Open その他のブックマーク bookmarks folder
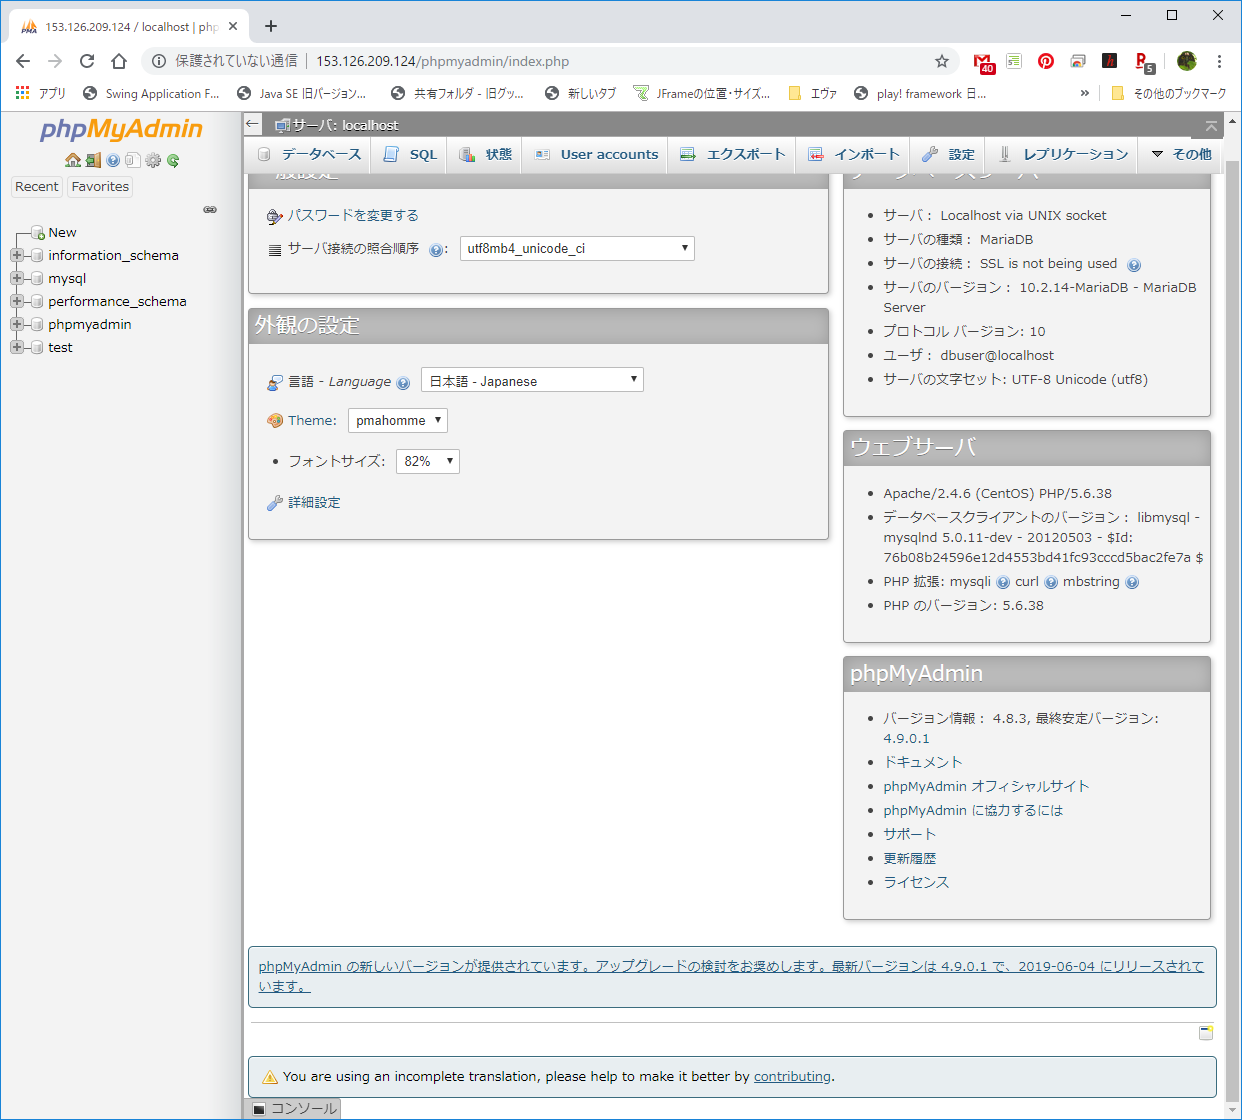Screen dimensions: 1242x1120 pyautogui.click(x=1169, y=93)
